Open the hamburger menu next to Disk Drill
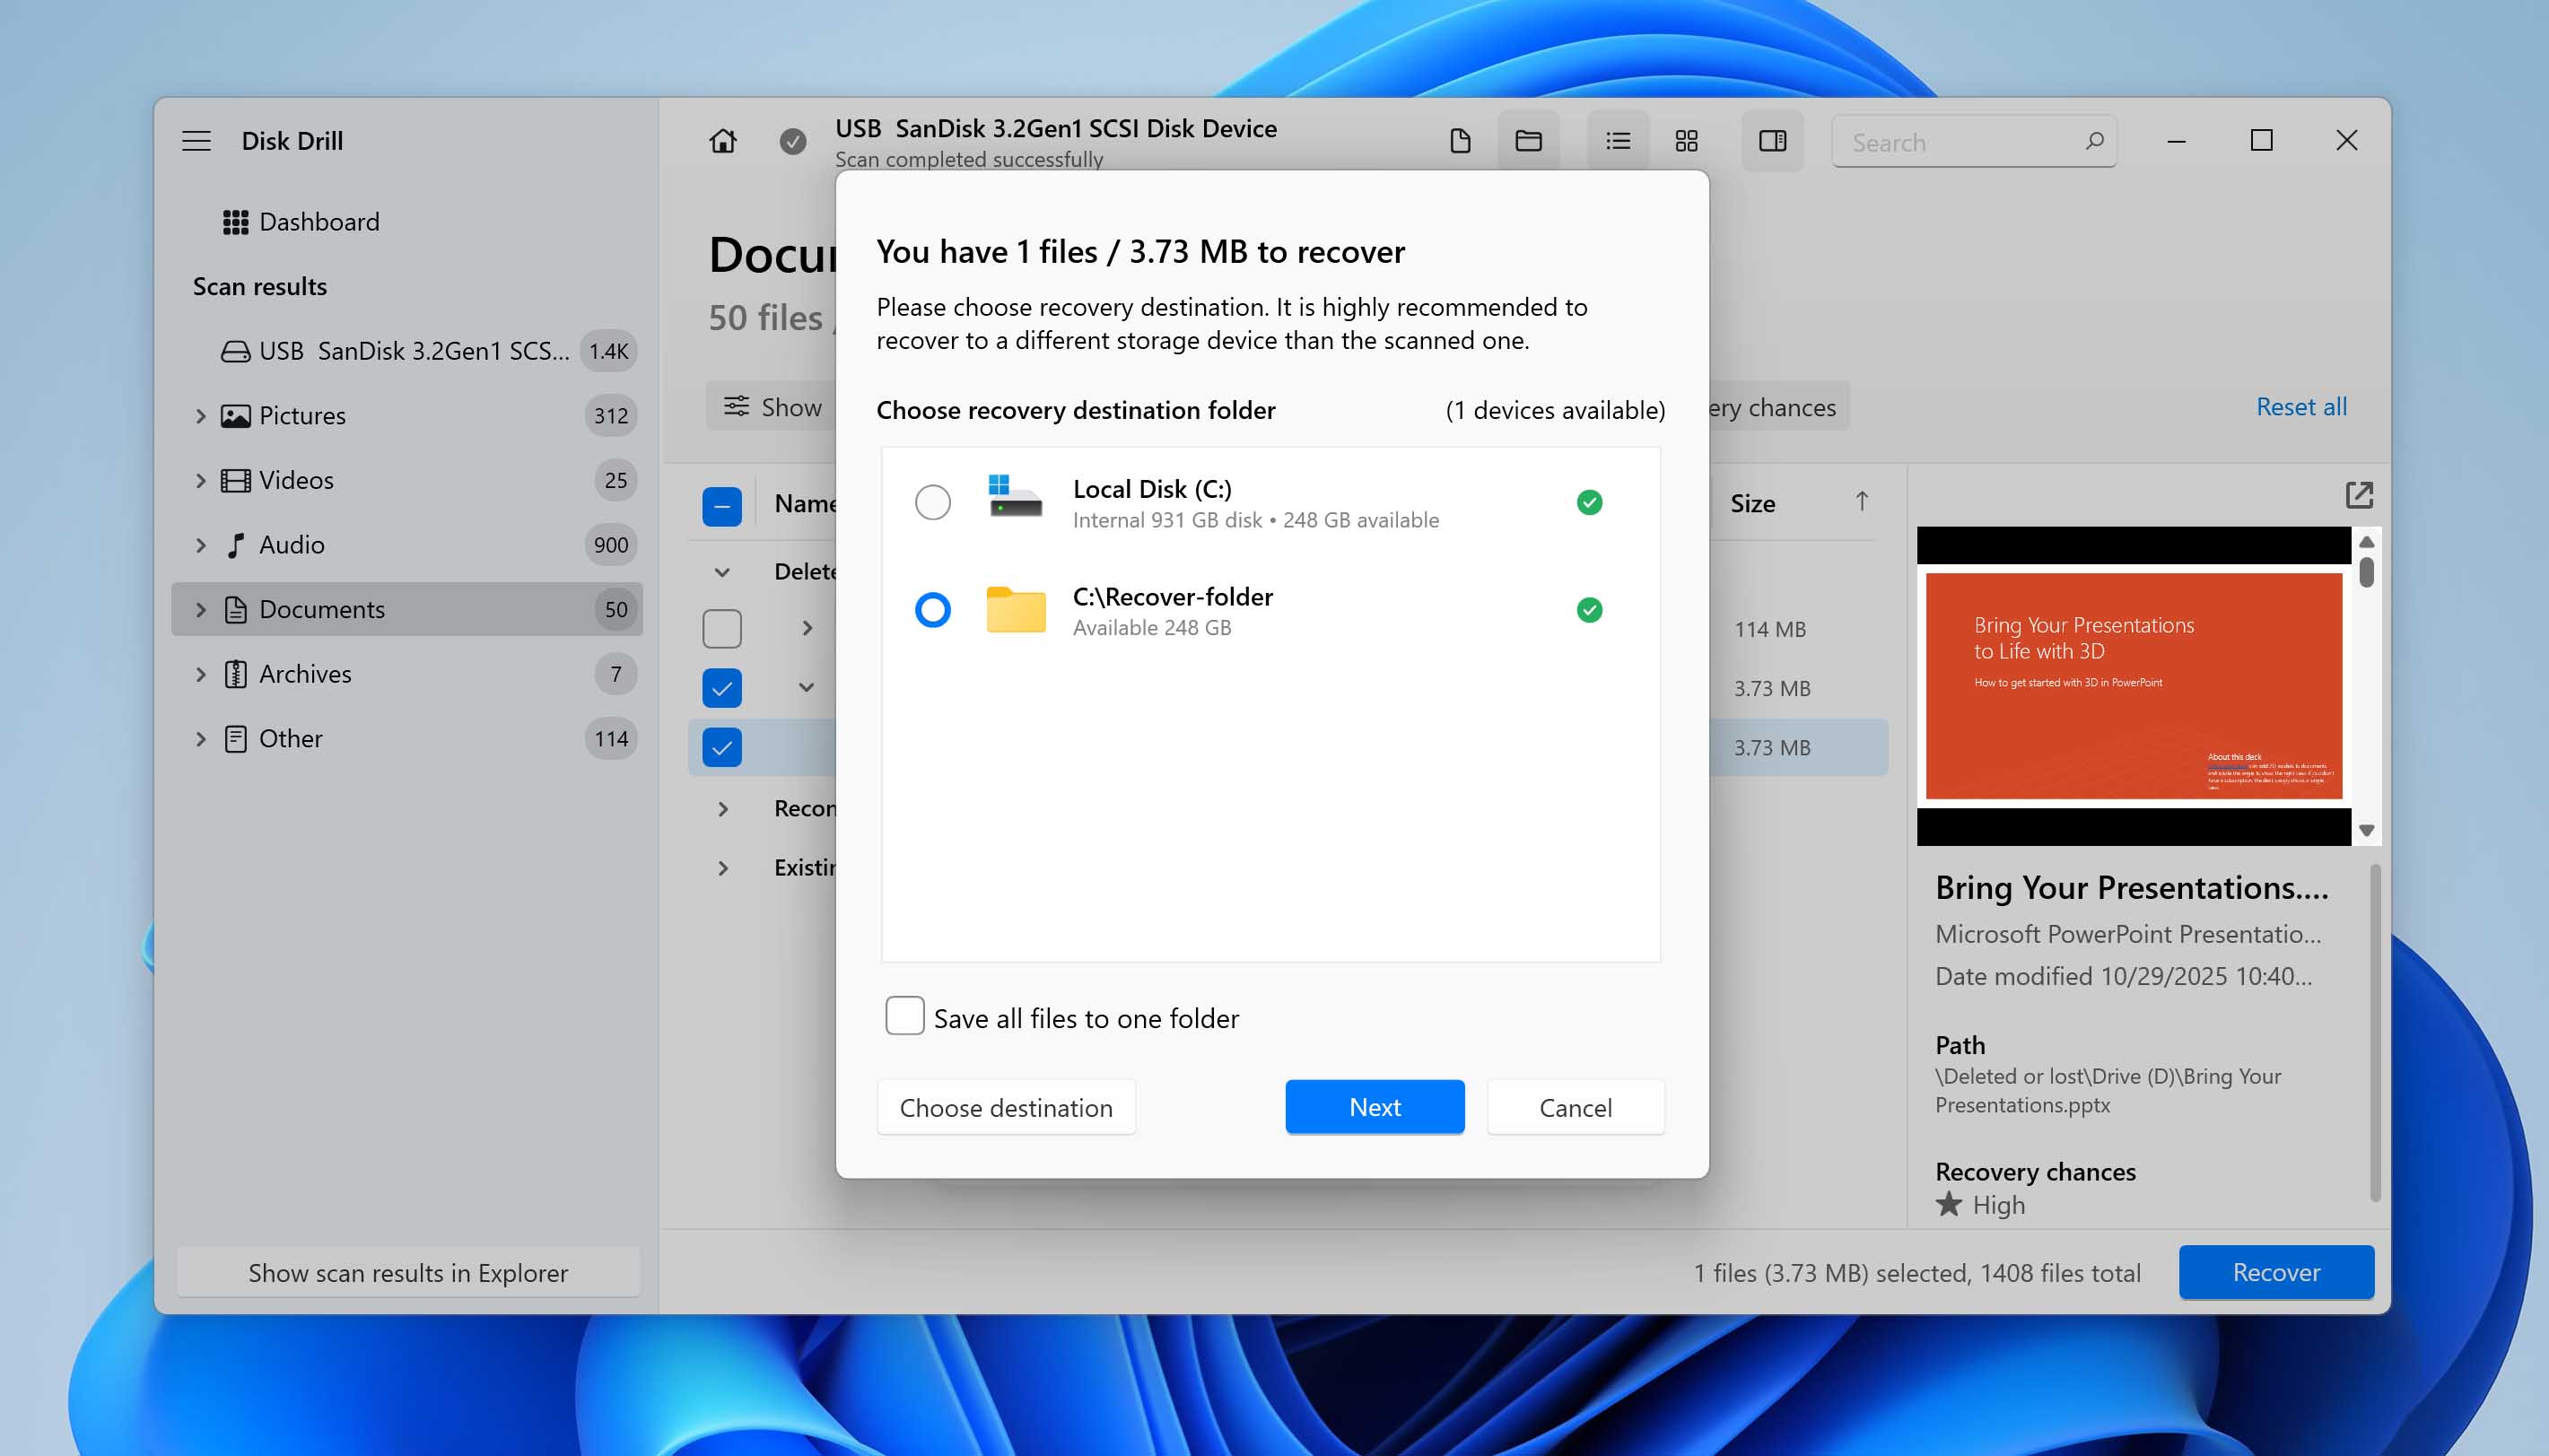Screen dimensions: 2549x1456 pyautogui.click(x=196, y=141)
